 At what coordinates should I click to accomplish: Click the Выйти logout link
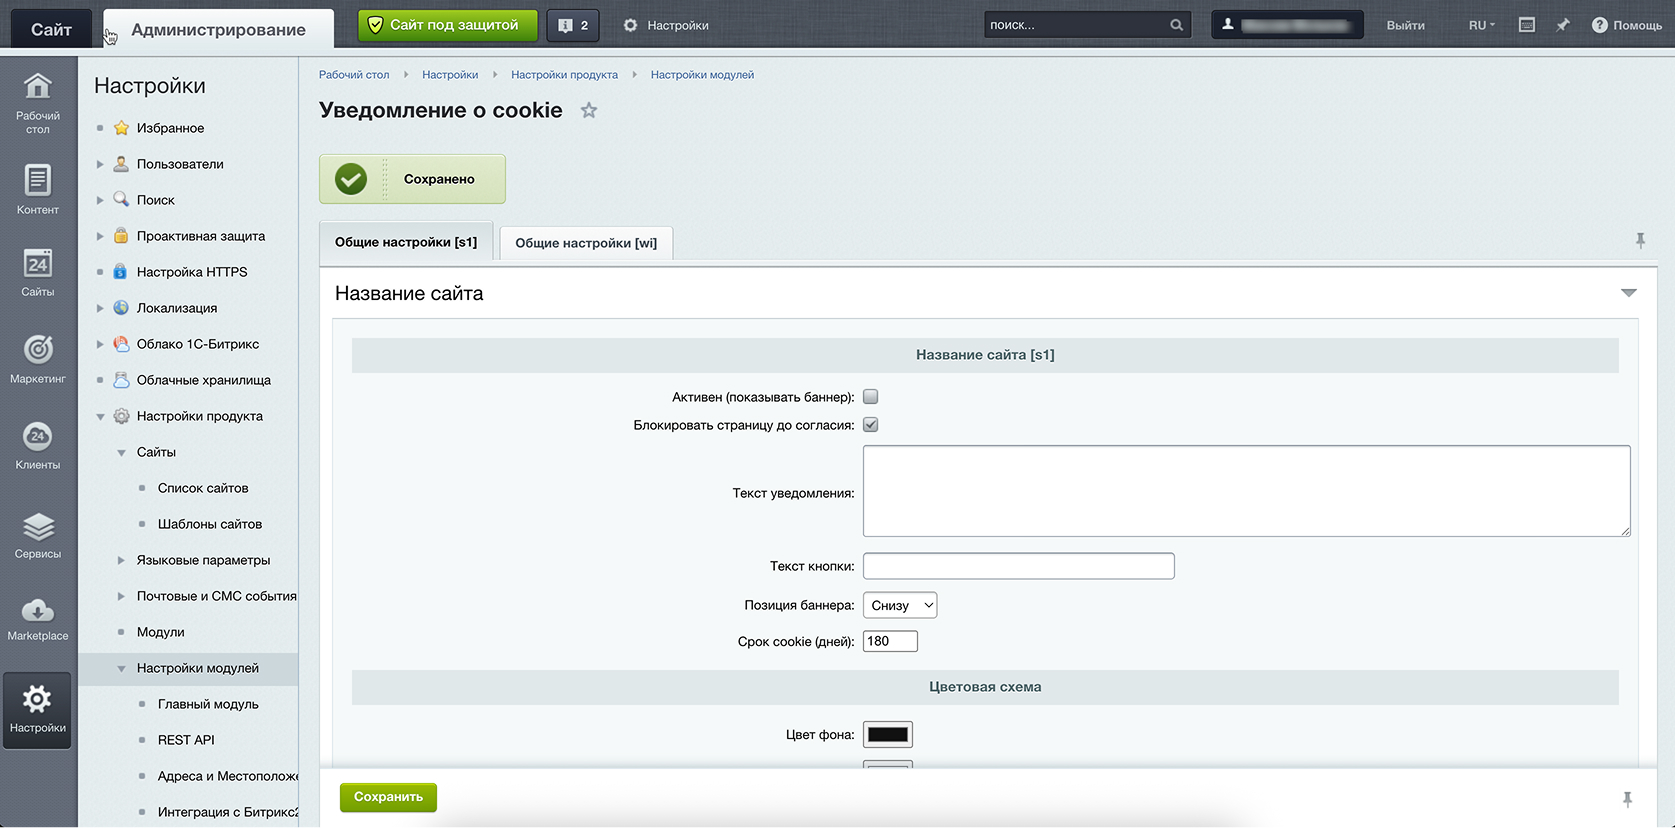pos(1405,25)
